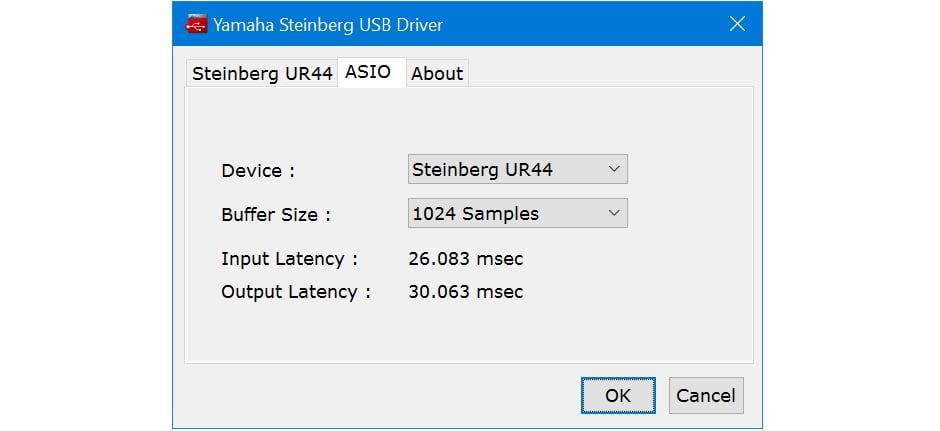The width and height of the screenshot is (940, 431).
Task: Open the Device combo box showing Steinberg UR44
Action: (517, 169)
